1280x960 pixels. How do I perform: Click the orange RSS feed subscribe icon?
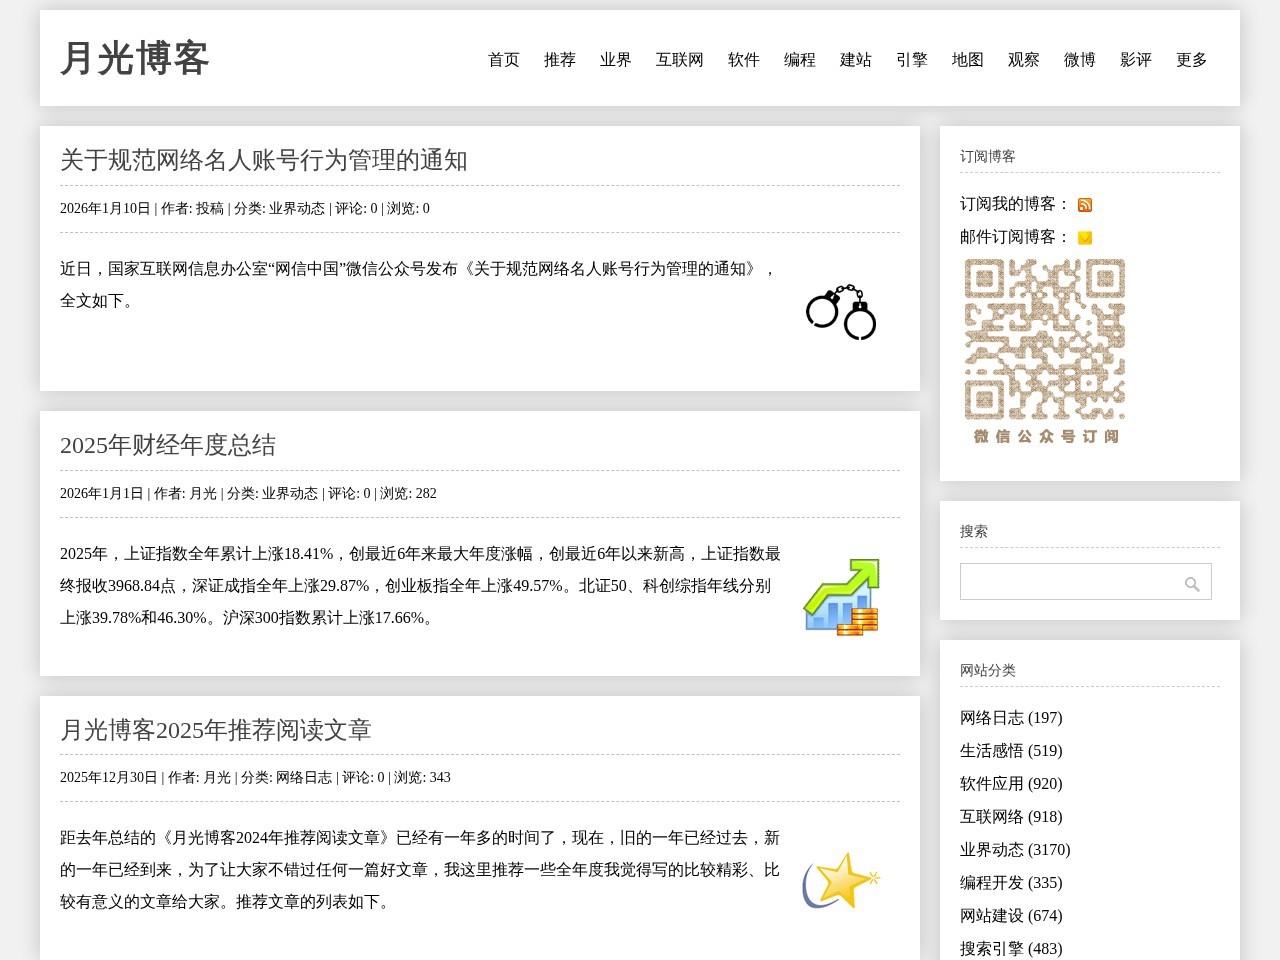1085,205
